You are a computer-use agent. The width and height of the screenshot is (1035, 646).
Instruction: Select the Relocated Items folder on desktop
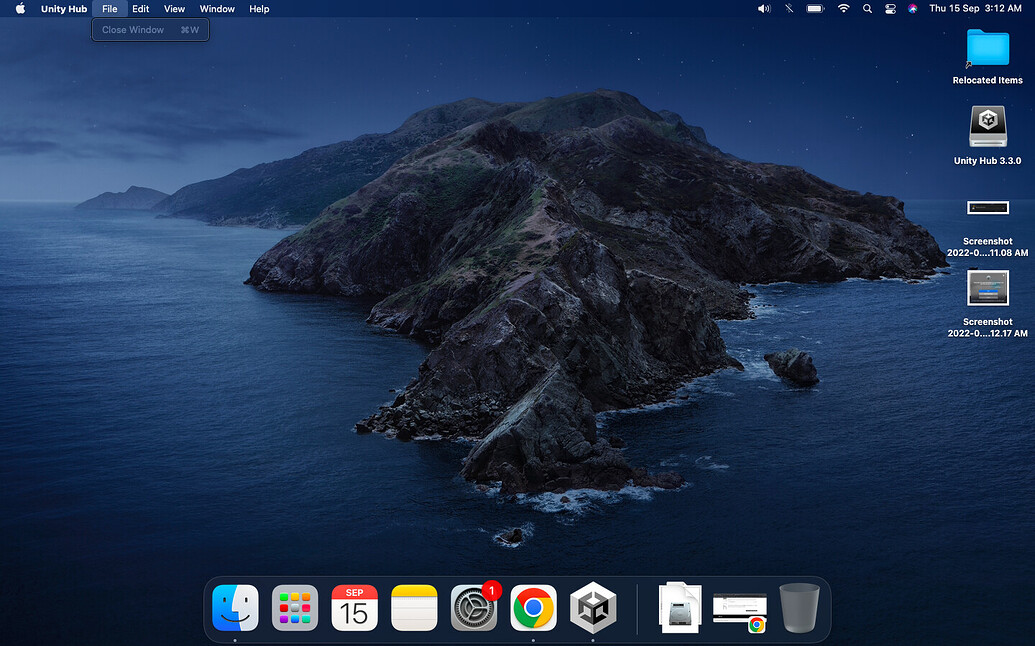coord(987,49)
